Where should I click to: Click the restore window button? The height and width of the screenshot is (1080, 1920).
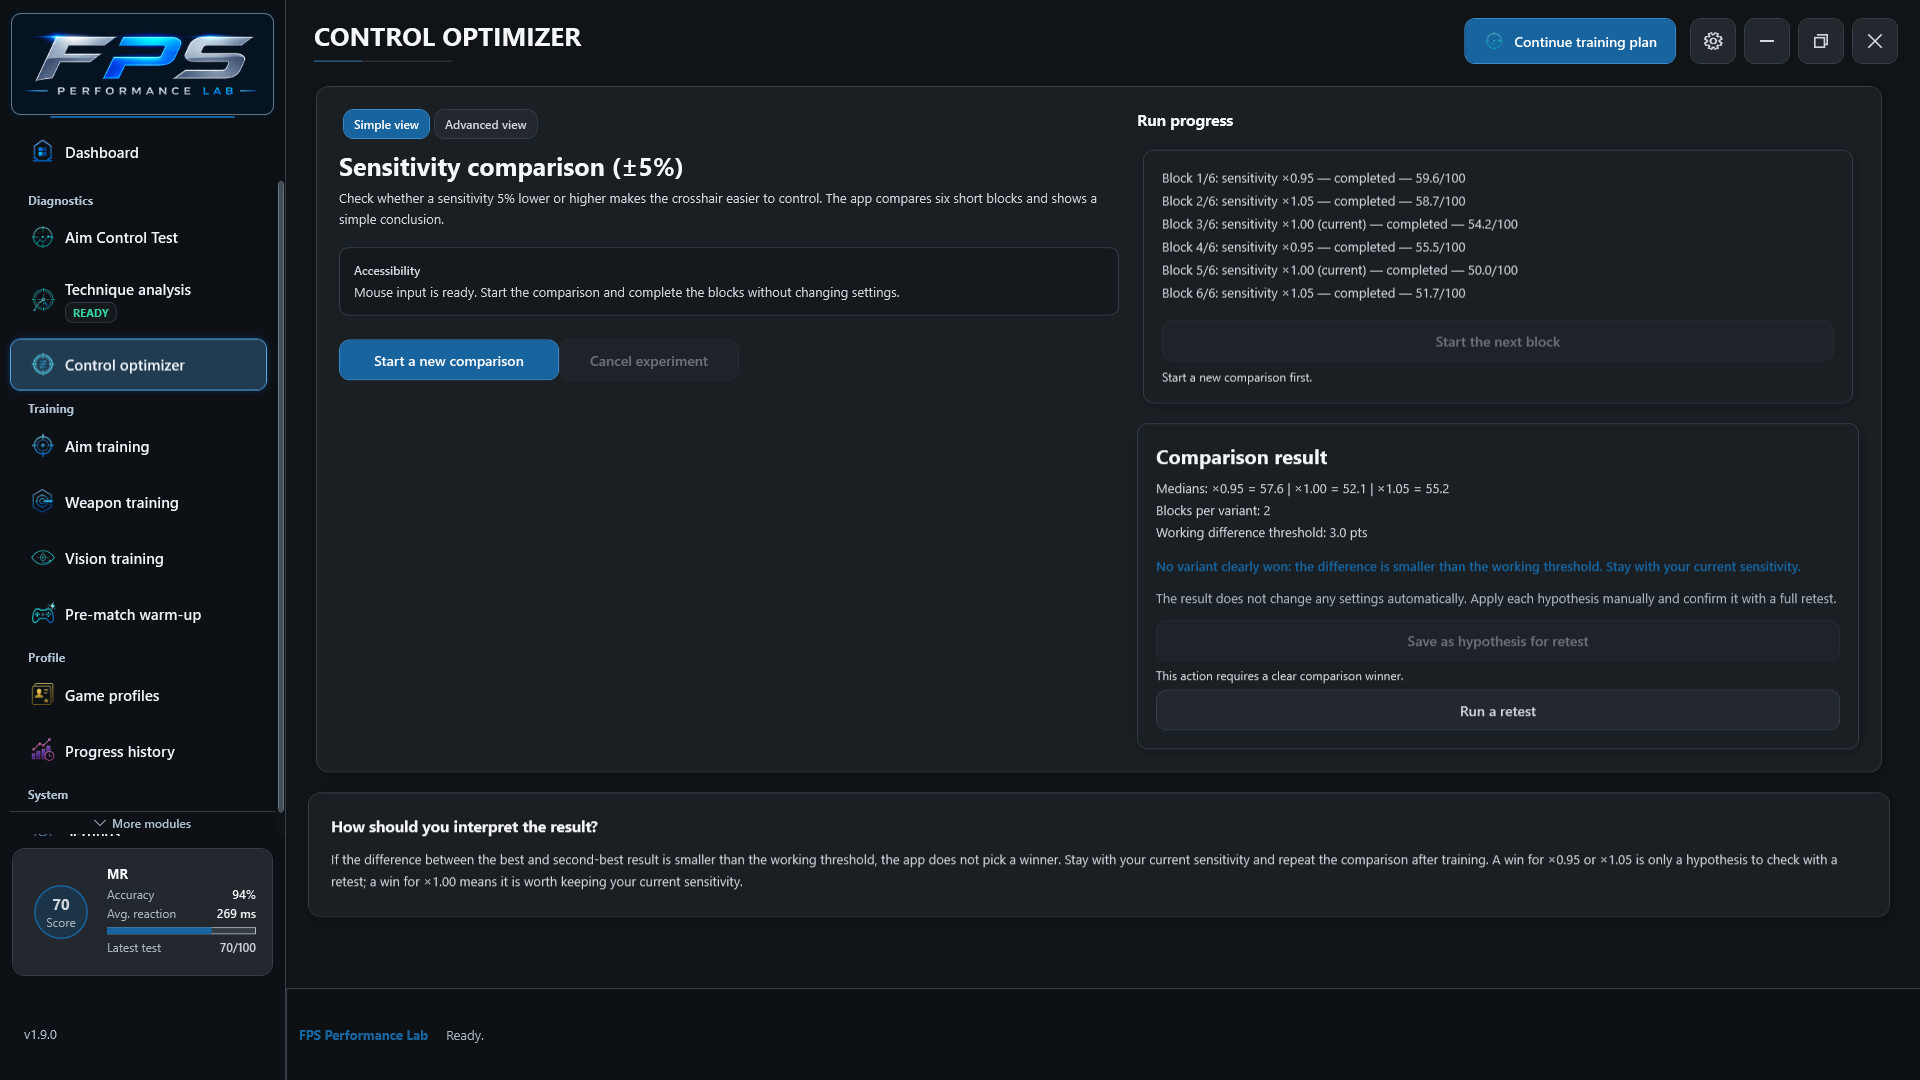point(1821,41)
